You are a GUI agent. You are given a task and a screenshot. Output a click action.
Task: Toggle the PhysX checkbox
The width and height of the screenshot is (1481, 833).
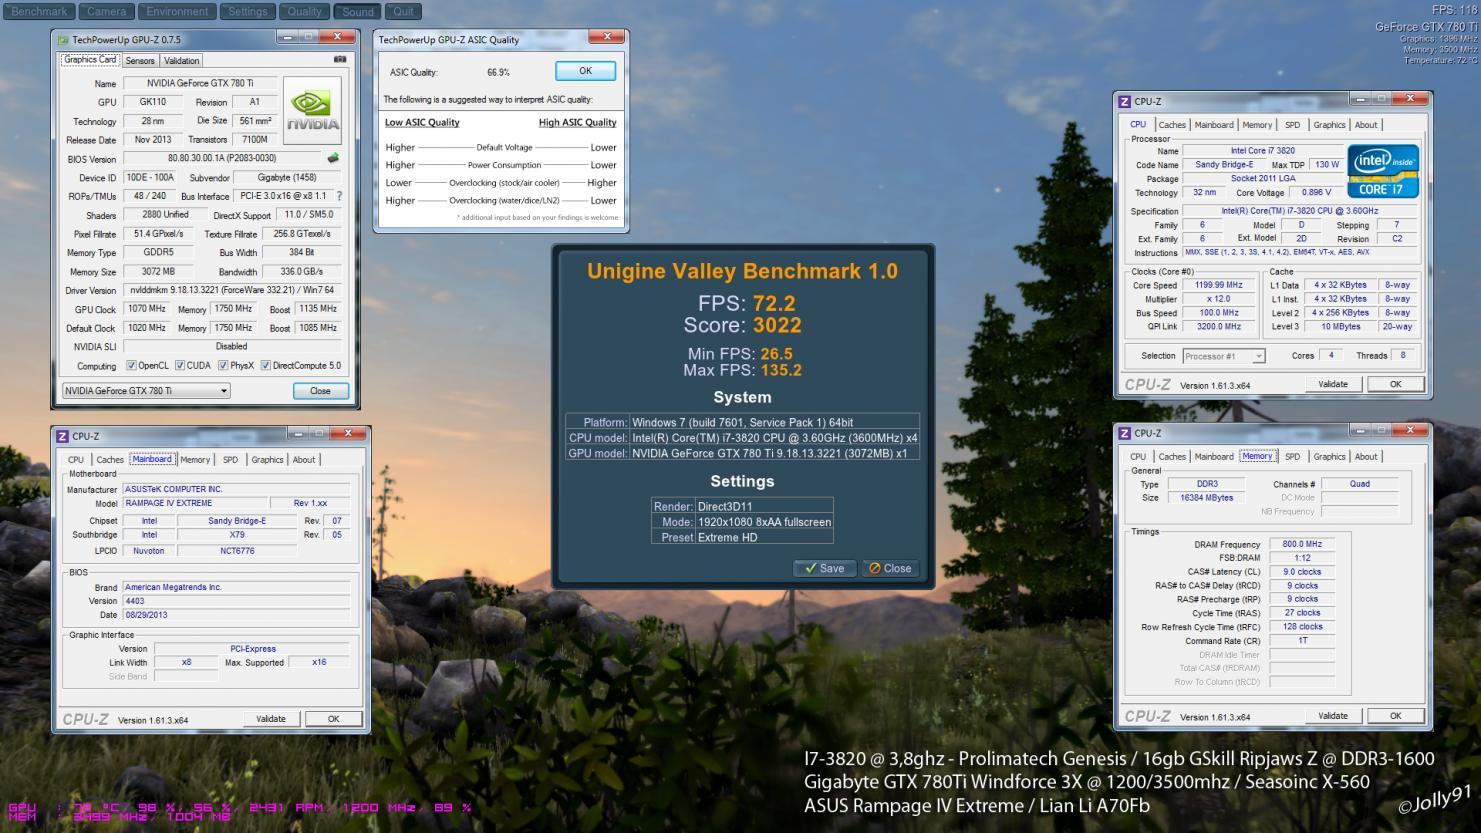point(223,365)
